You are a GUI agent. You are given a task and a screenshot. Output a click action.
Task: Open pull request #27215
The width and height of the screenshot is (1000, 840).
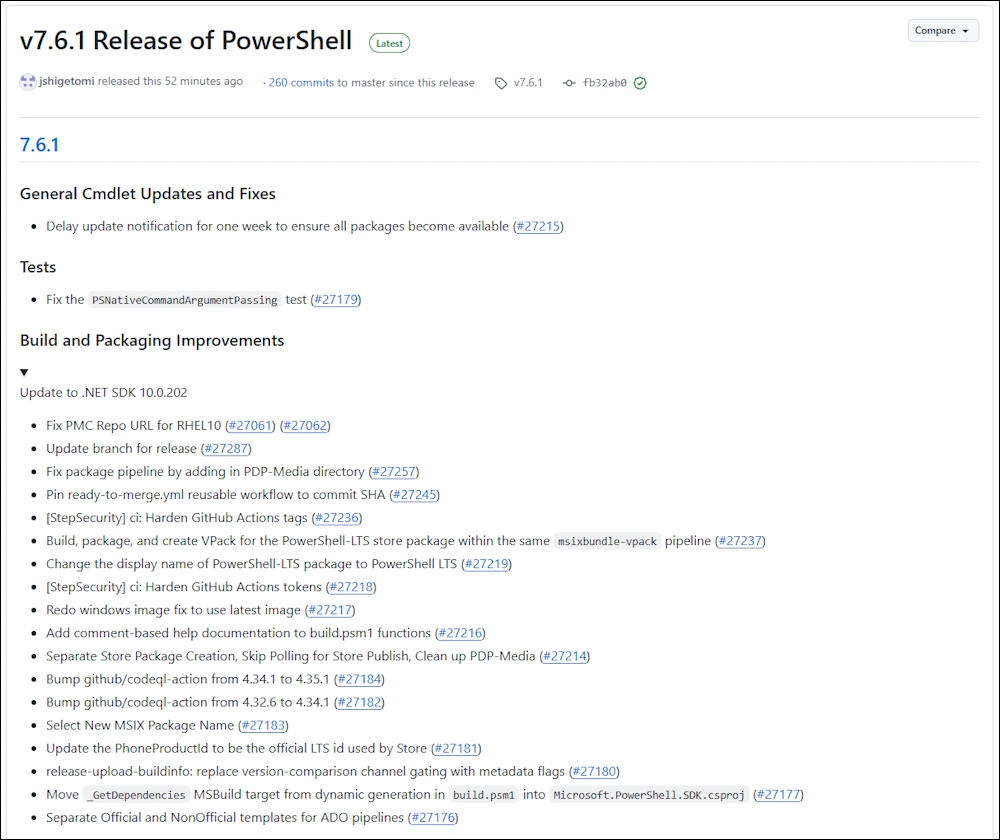tap(538, 226)
